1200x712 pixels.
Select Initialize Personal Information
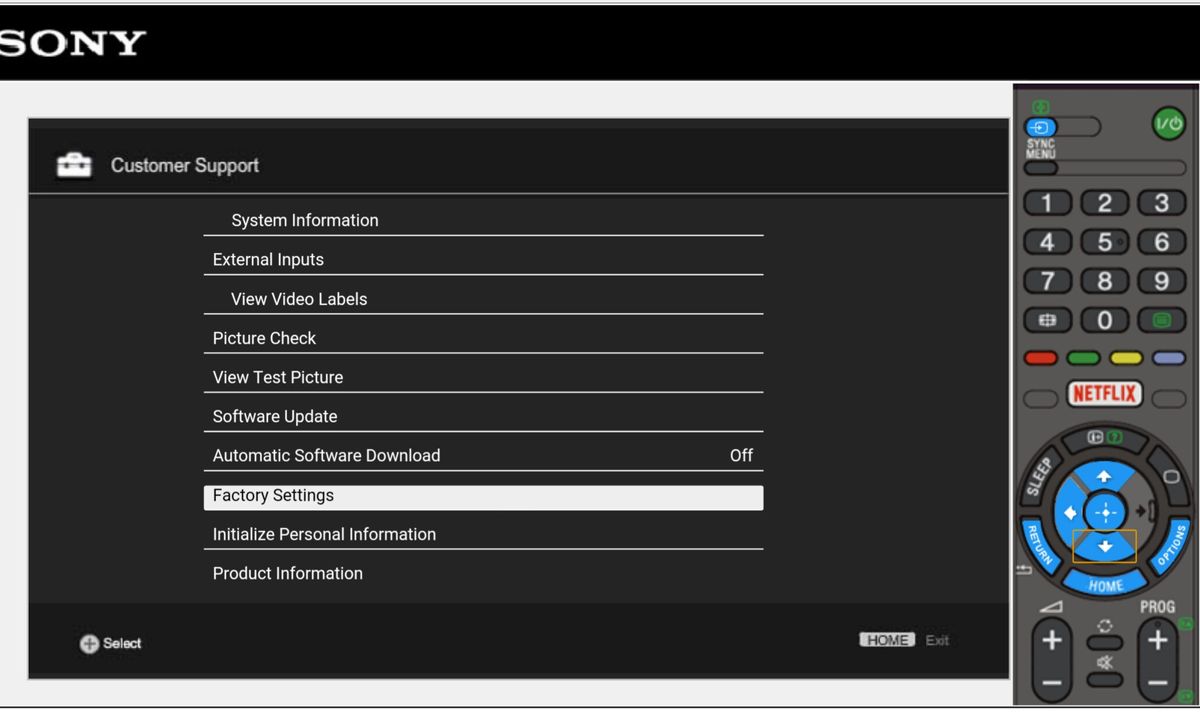483,535
